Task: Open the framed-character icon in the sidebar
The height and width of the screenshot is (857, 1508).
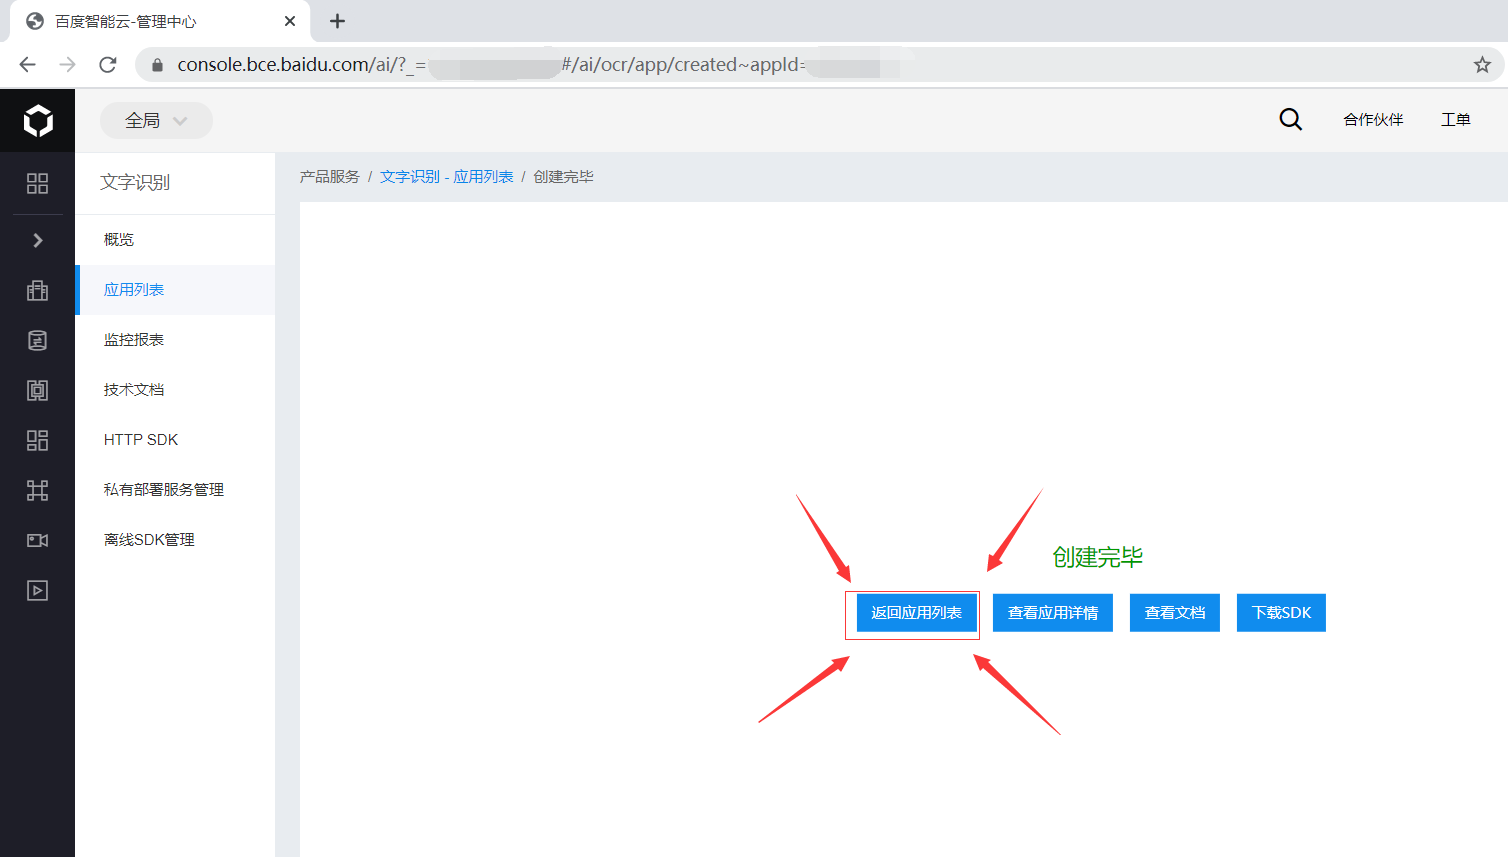Action: point(37,390)
